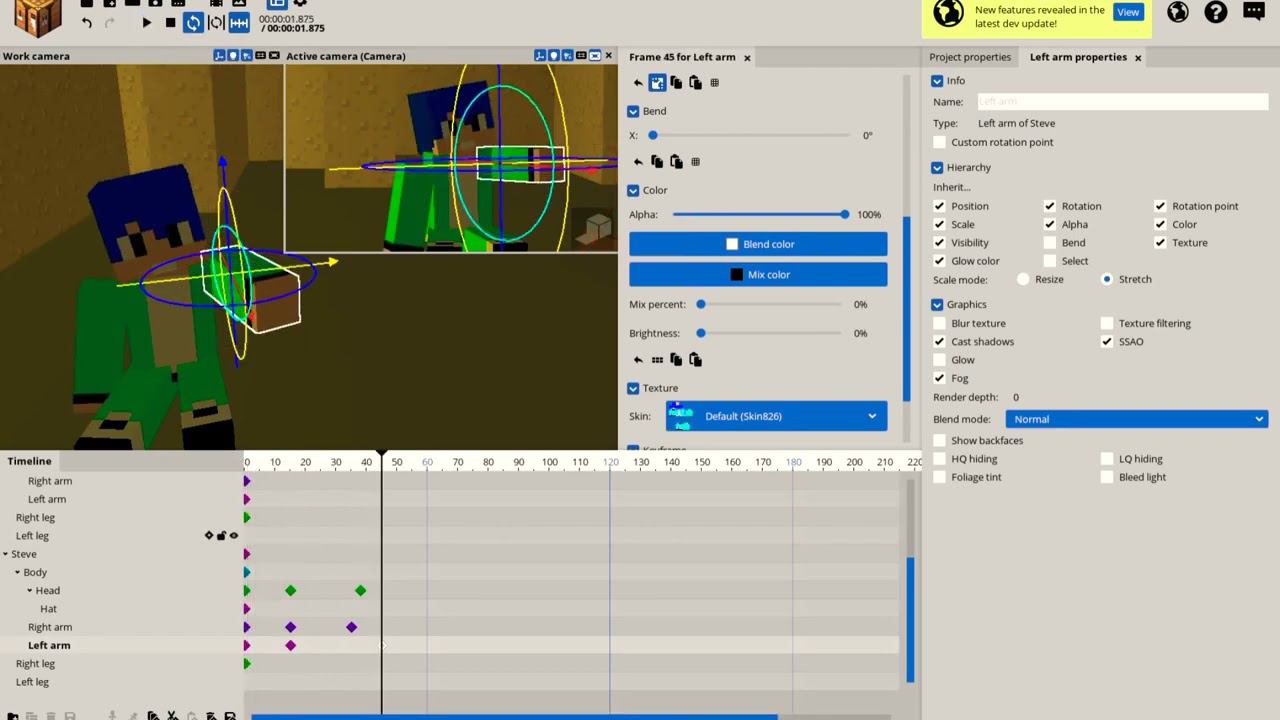Click the loop region icon beside loop
This screenshot has height=720, width=1280.
pos(216,22)
